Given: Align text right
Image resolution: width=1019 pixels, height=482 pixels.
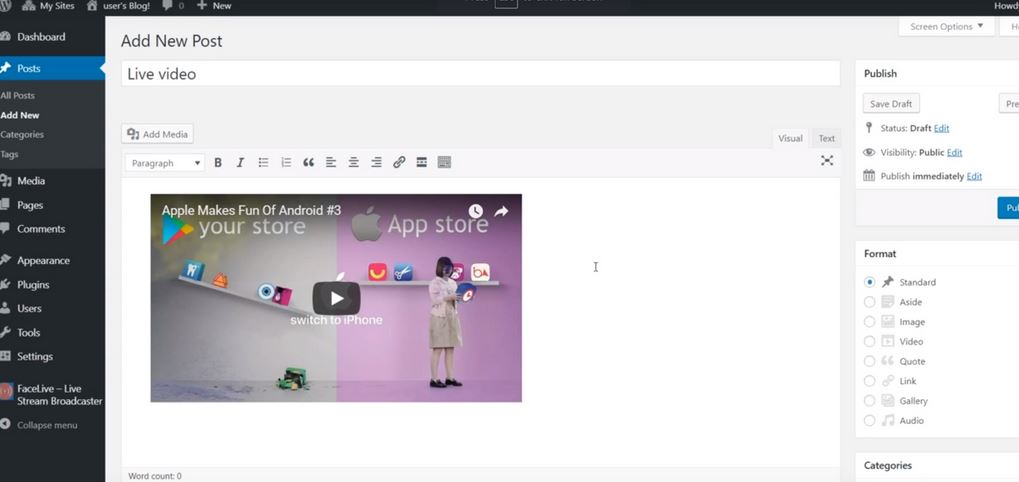Looking at the screenshot, I should point(376,162).
